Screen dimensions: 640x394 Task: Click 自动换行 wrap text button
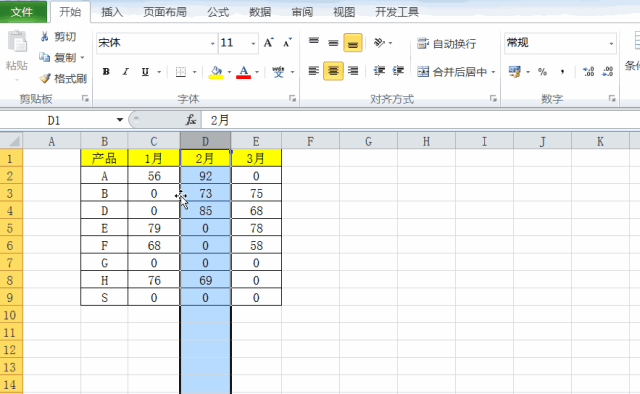pyautogui.click(x=447, y=43)
